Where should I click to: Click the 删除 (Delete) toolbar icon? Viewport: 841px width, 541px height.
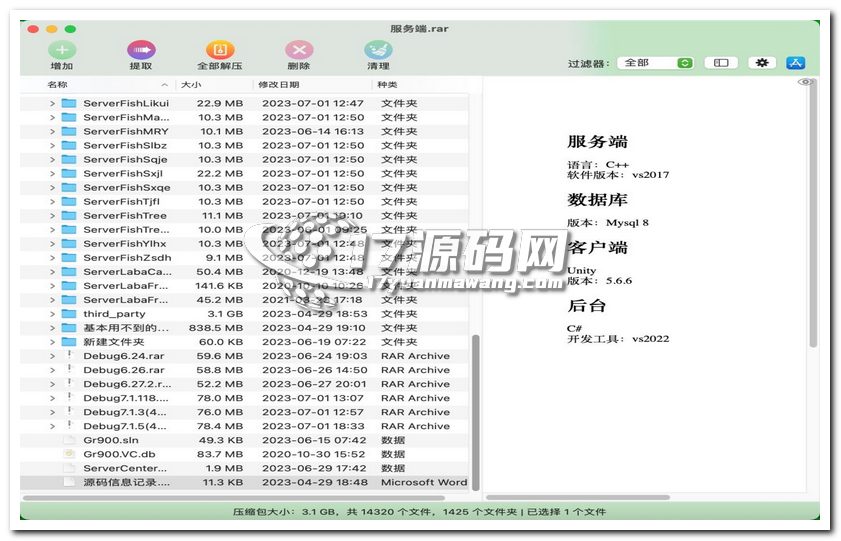click(x=299, y=50)
